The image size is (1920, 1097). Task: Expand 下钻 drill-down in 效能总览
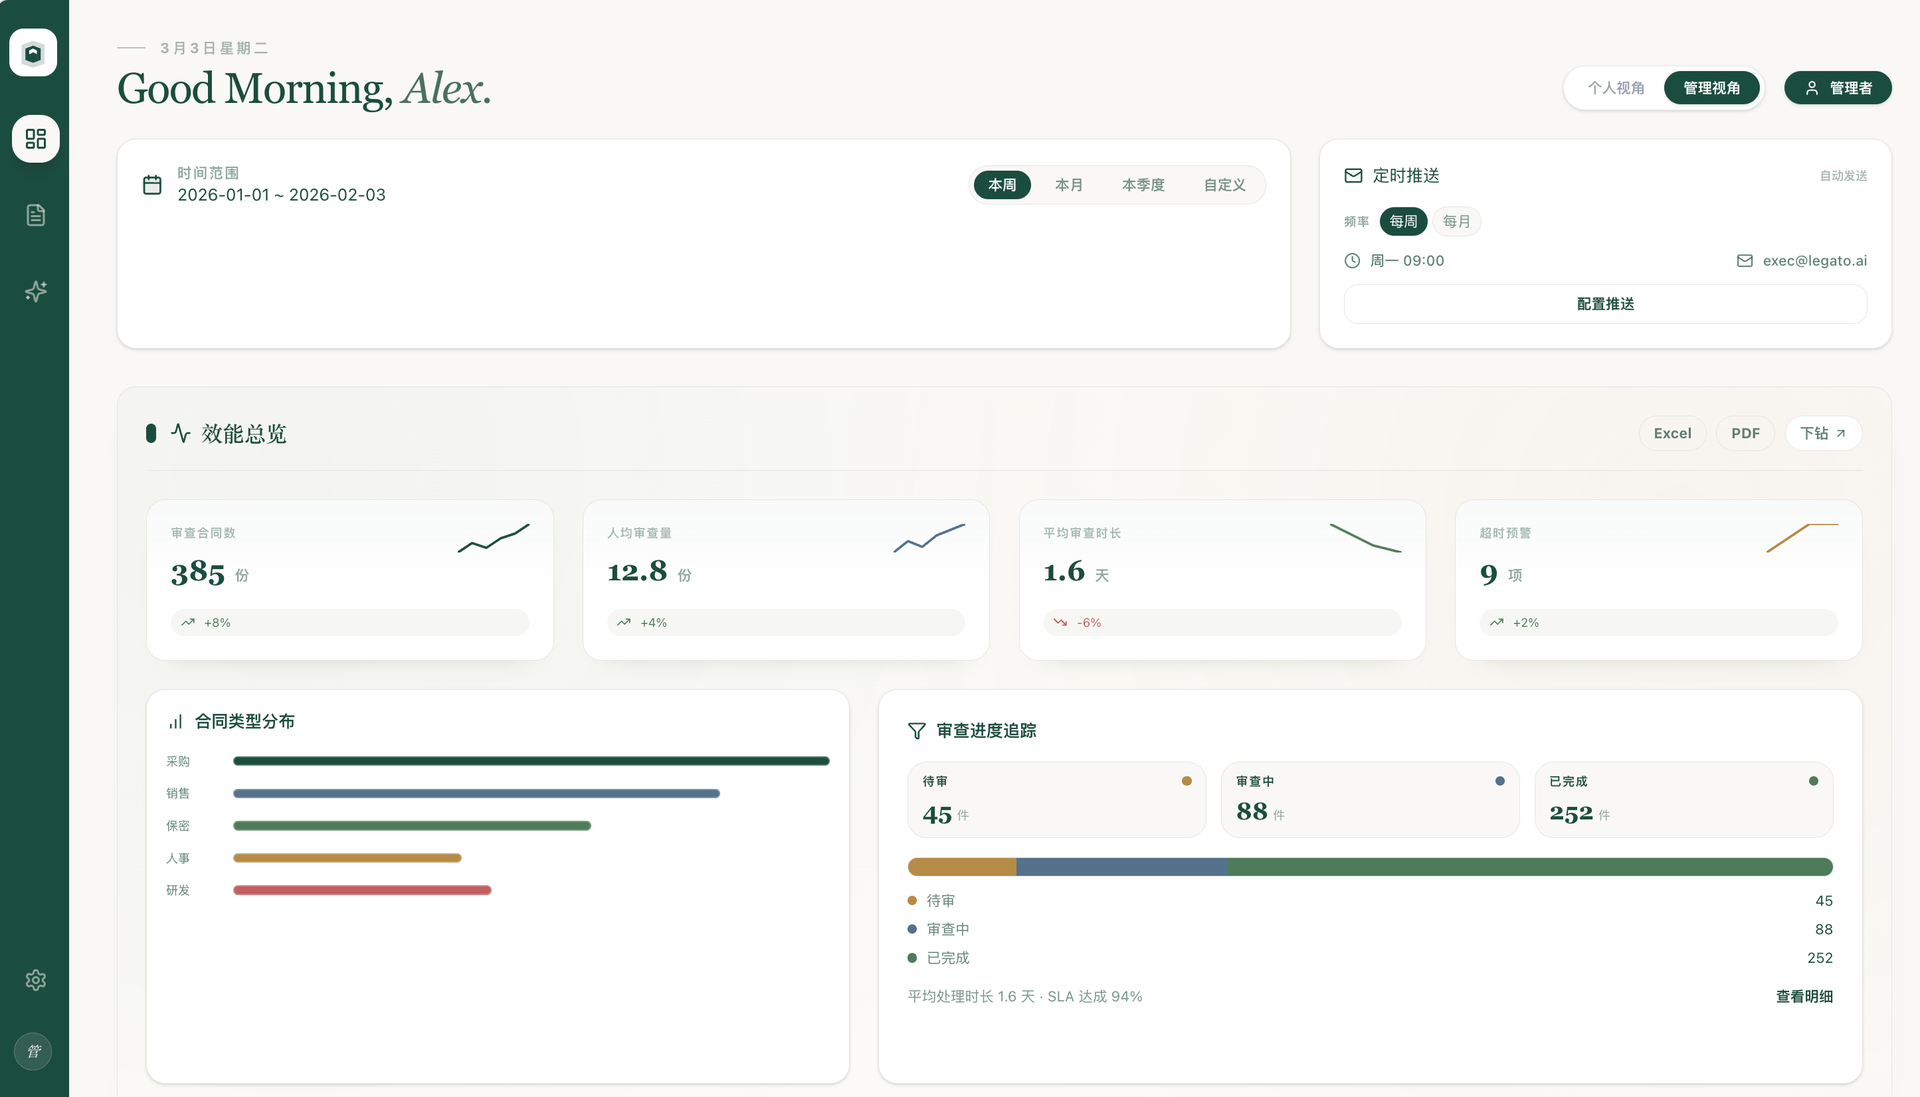1823,433
